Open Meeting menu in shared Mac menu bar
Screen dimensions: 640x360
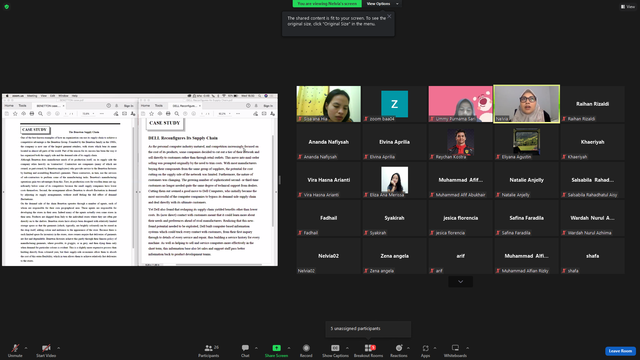[32, 96]
